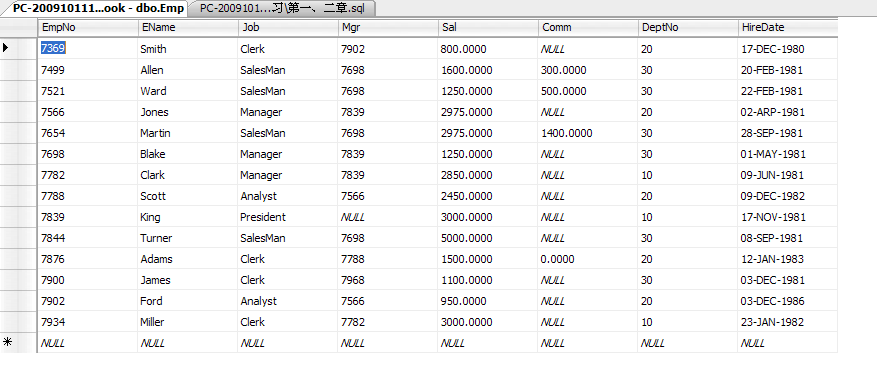Open the 第一、二章.sql query tab
The image size is (877, 387).
[282, 8]
